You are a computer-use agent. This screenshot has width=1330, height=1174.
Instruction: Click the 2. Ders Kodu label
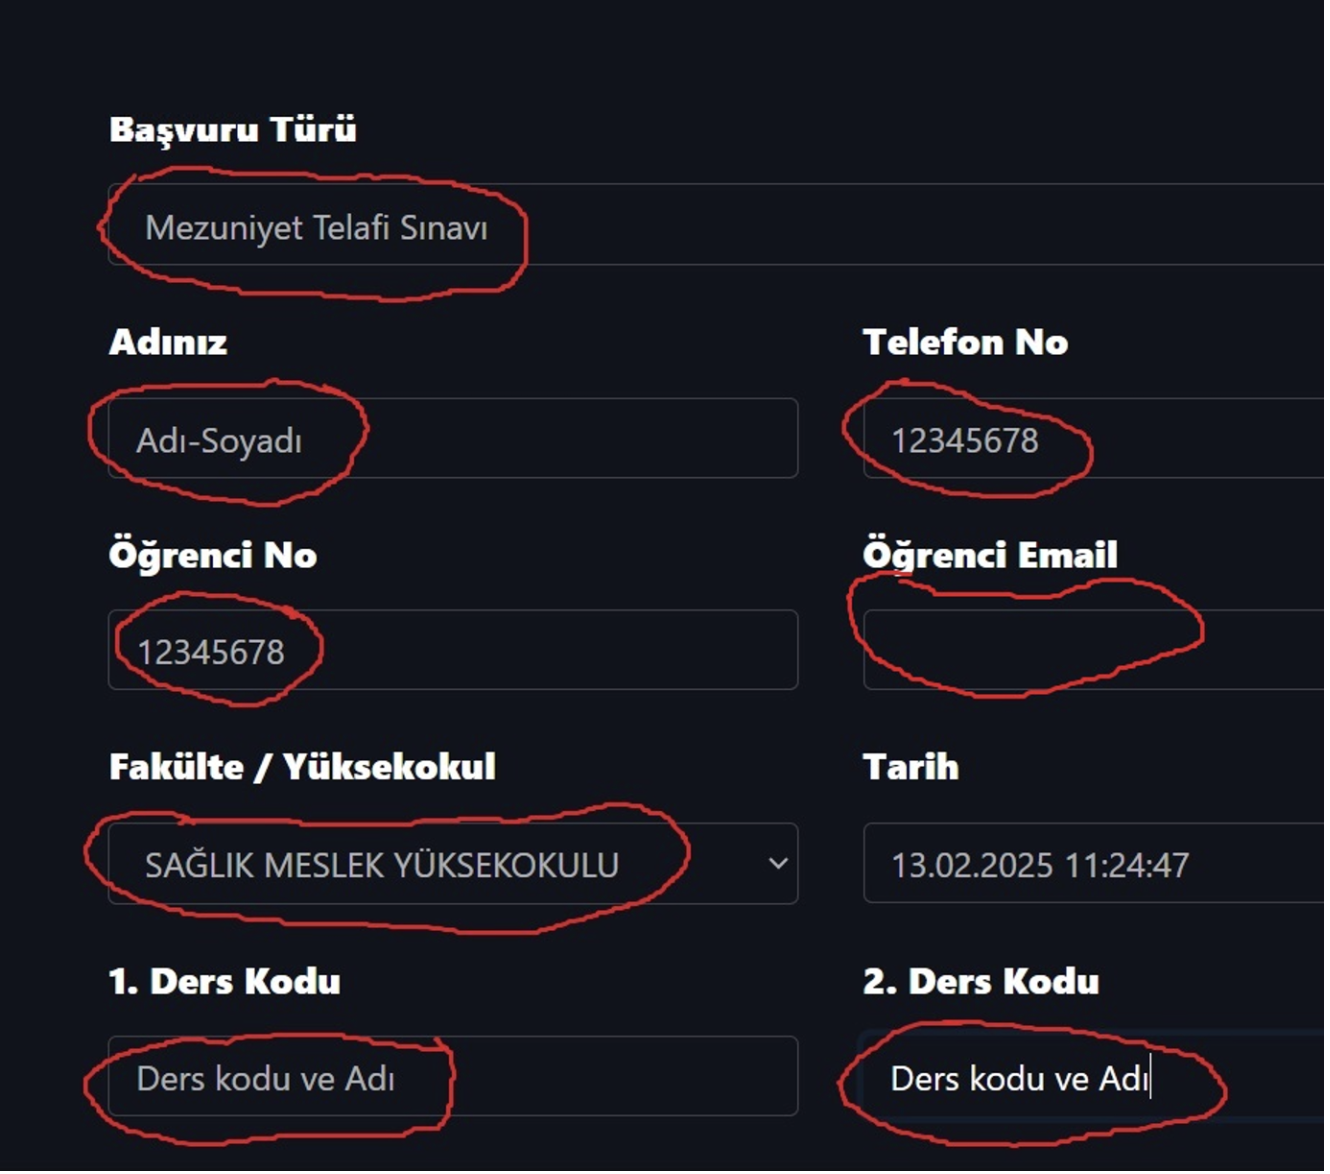pos(980,982)
